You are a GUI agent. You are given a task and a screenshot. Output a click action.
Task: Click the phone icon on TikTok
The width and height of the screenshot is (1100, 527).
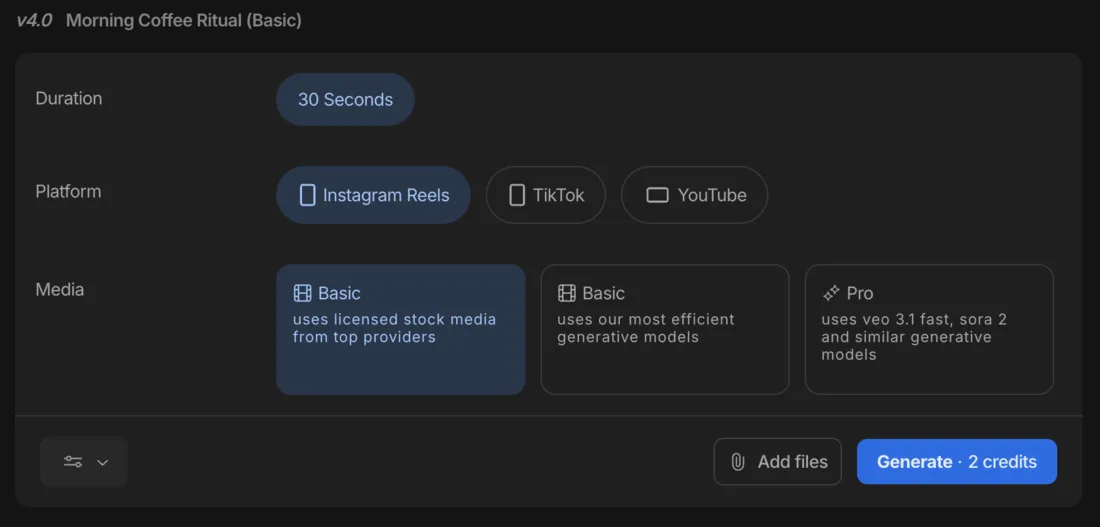[x=517, y=195]
